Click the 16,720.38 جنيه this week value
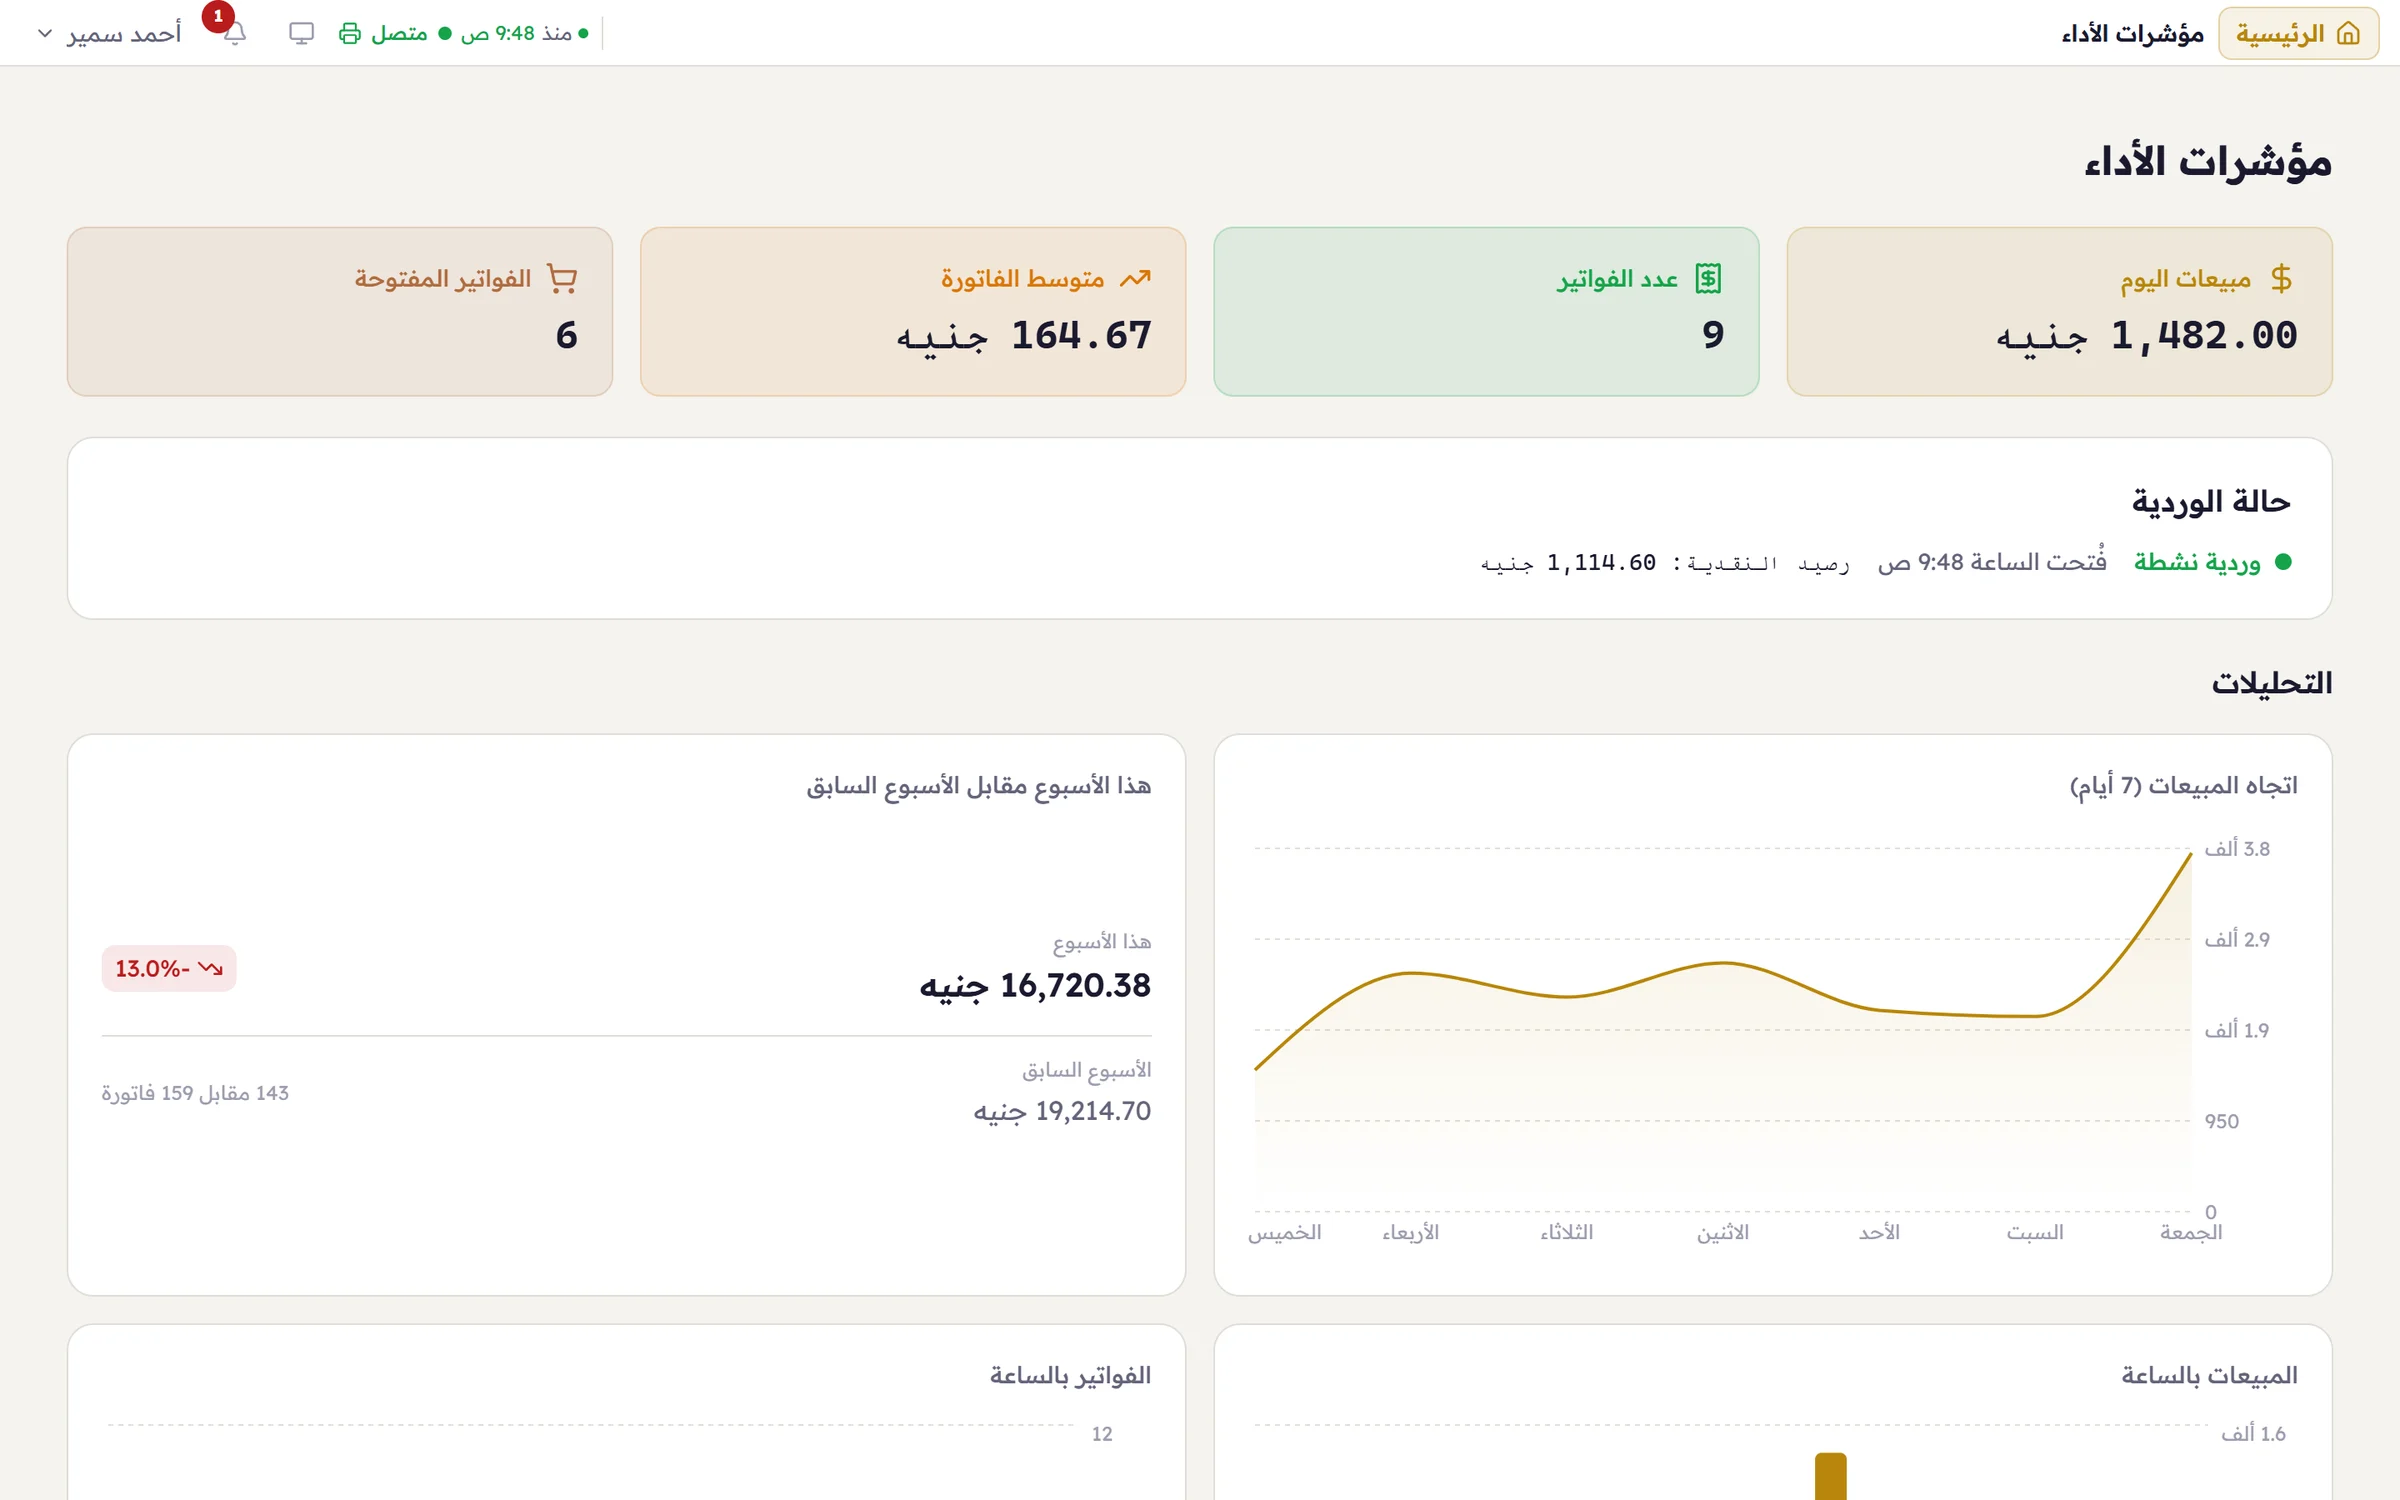Viewport: 2400px width, 1500px height. coord(1035,986)
